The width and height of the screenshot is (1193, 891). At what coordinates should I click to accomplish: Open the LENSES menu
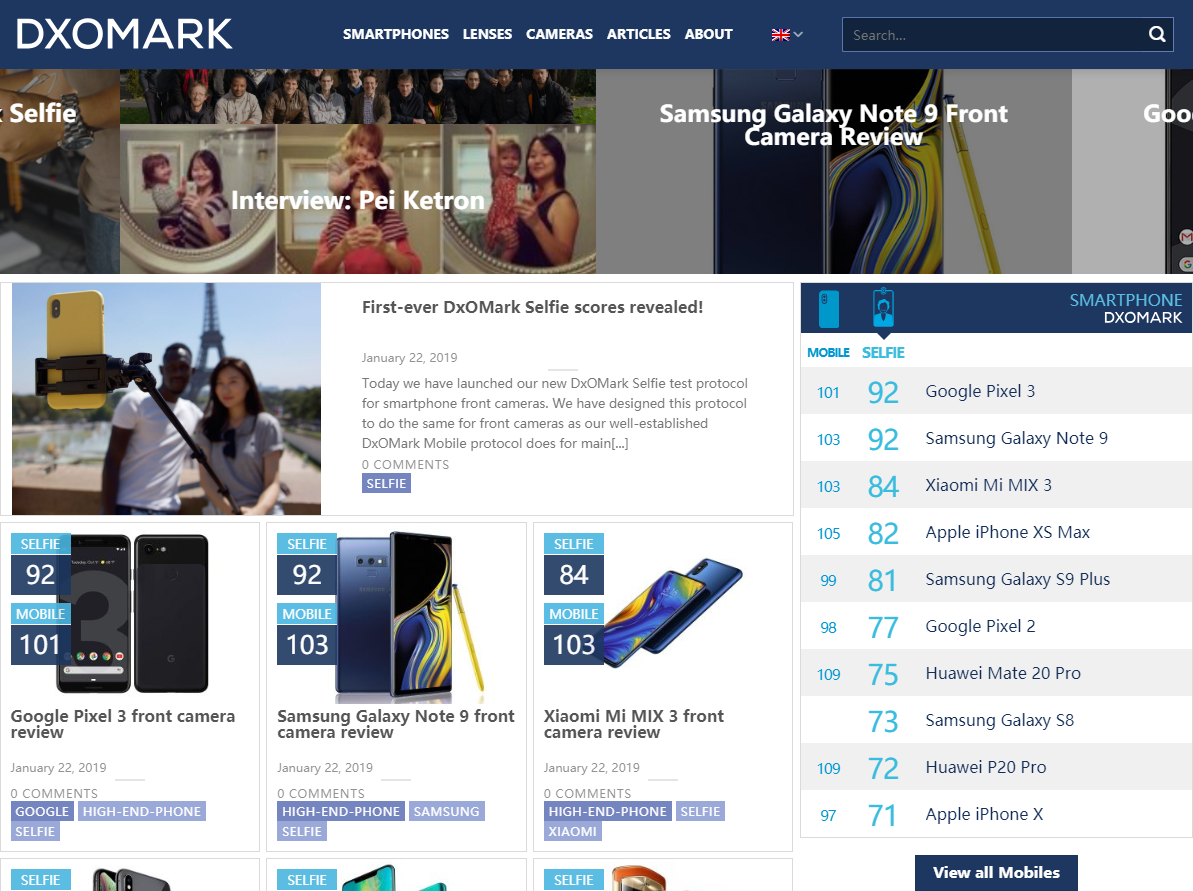[x=487, y=34]
